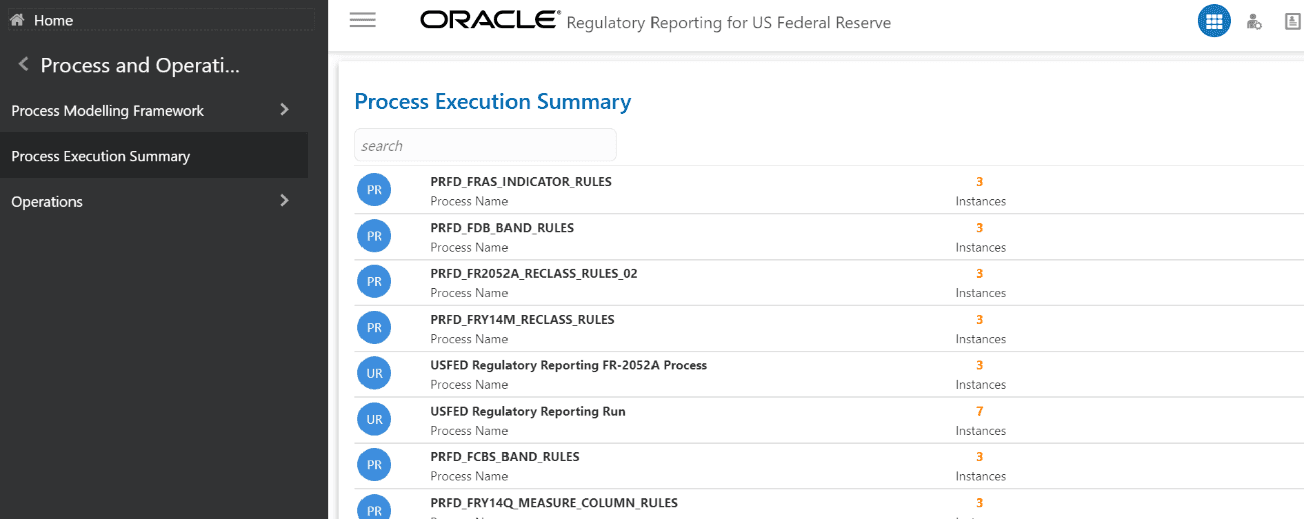Click instance count for PRFD_FRAS_INDICATOR_RULES

point(980,182)
